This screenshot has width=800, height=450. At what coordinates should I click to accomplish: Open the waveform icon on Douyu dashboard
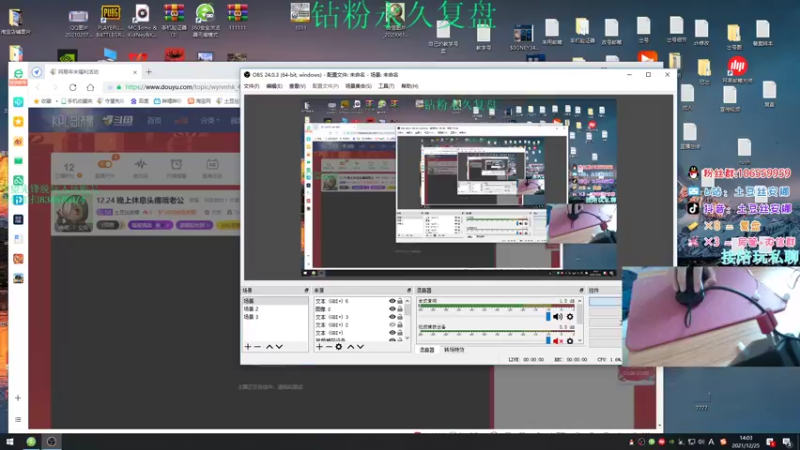(140, 164)
